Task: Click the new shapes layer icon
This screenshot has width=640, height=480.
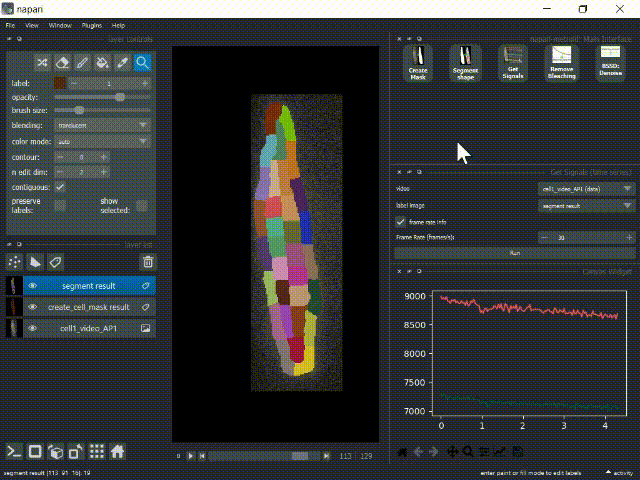Action: click(x=35, y=262)
